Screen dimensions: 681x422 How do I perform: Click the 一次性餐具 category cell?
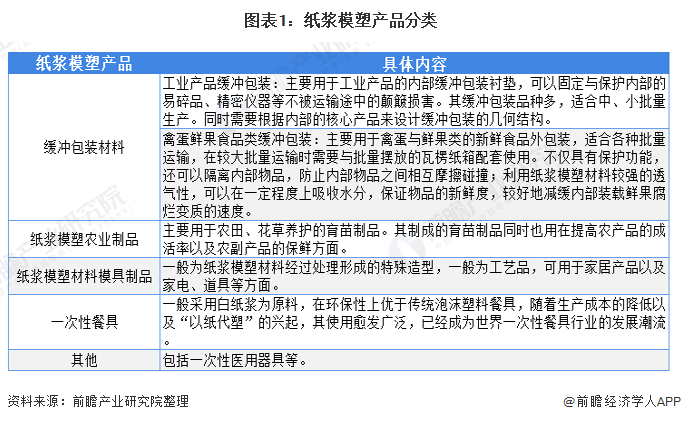pyautogui.click(x=84, y=322)
